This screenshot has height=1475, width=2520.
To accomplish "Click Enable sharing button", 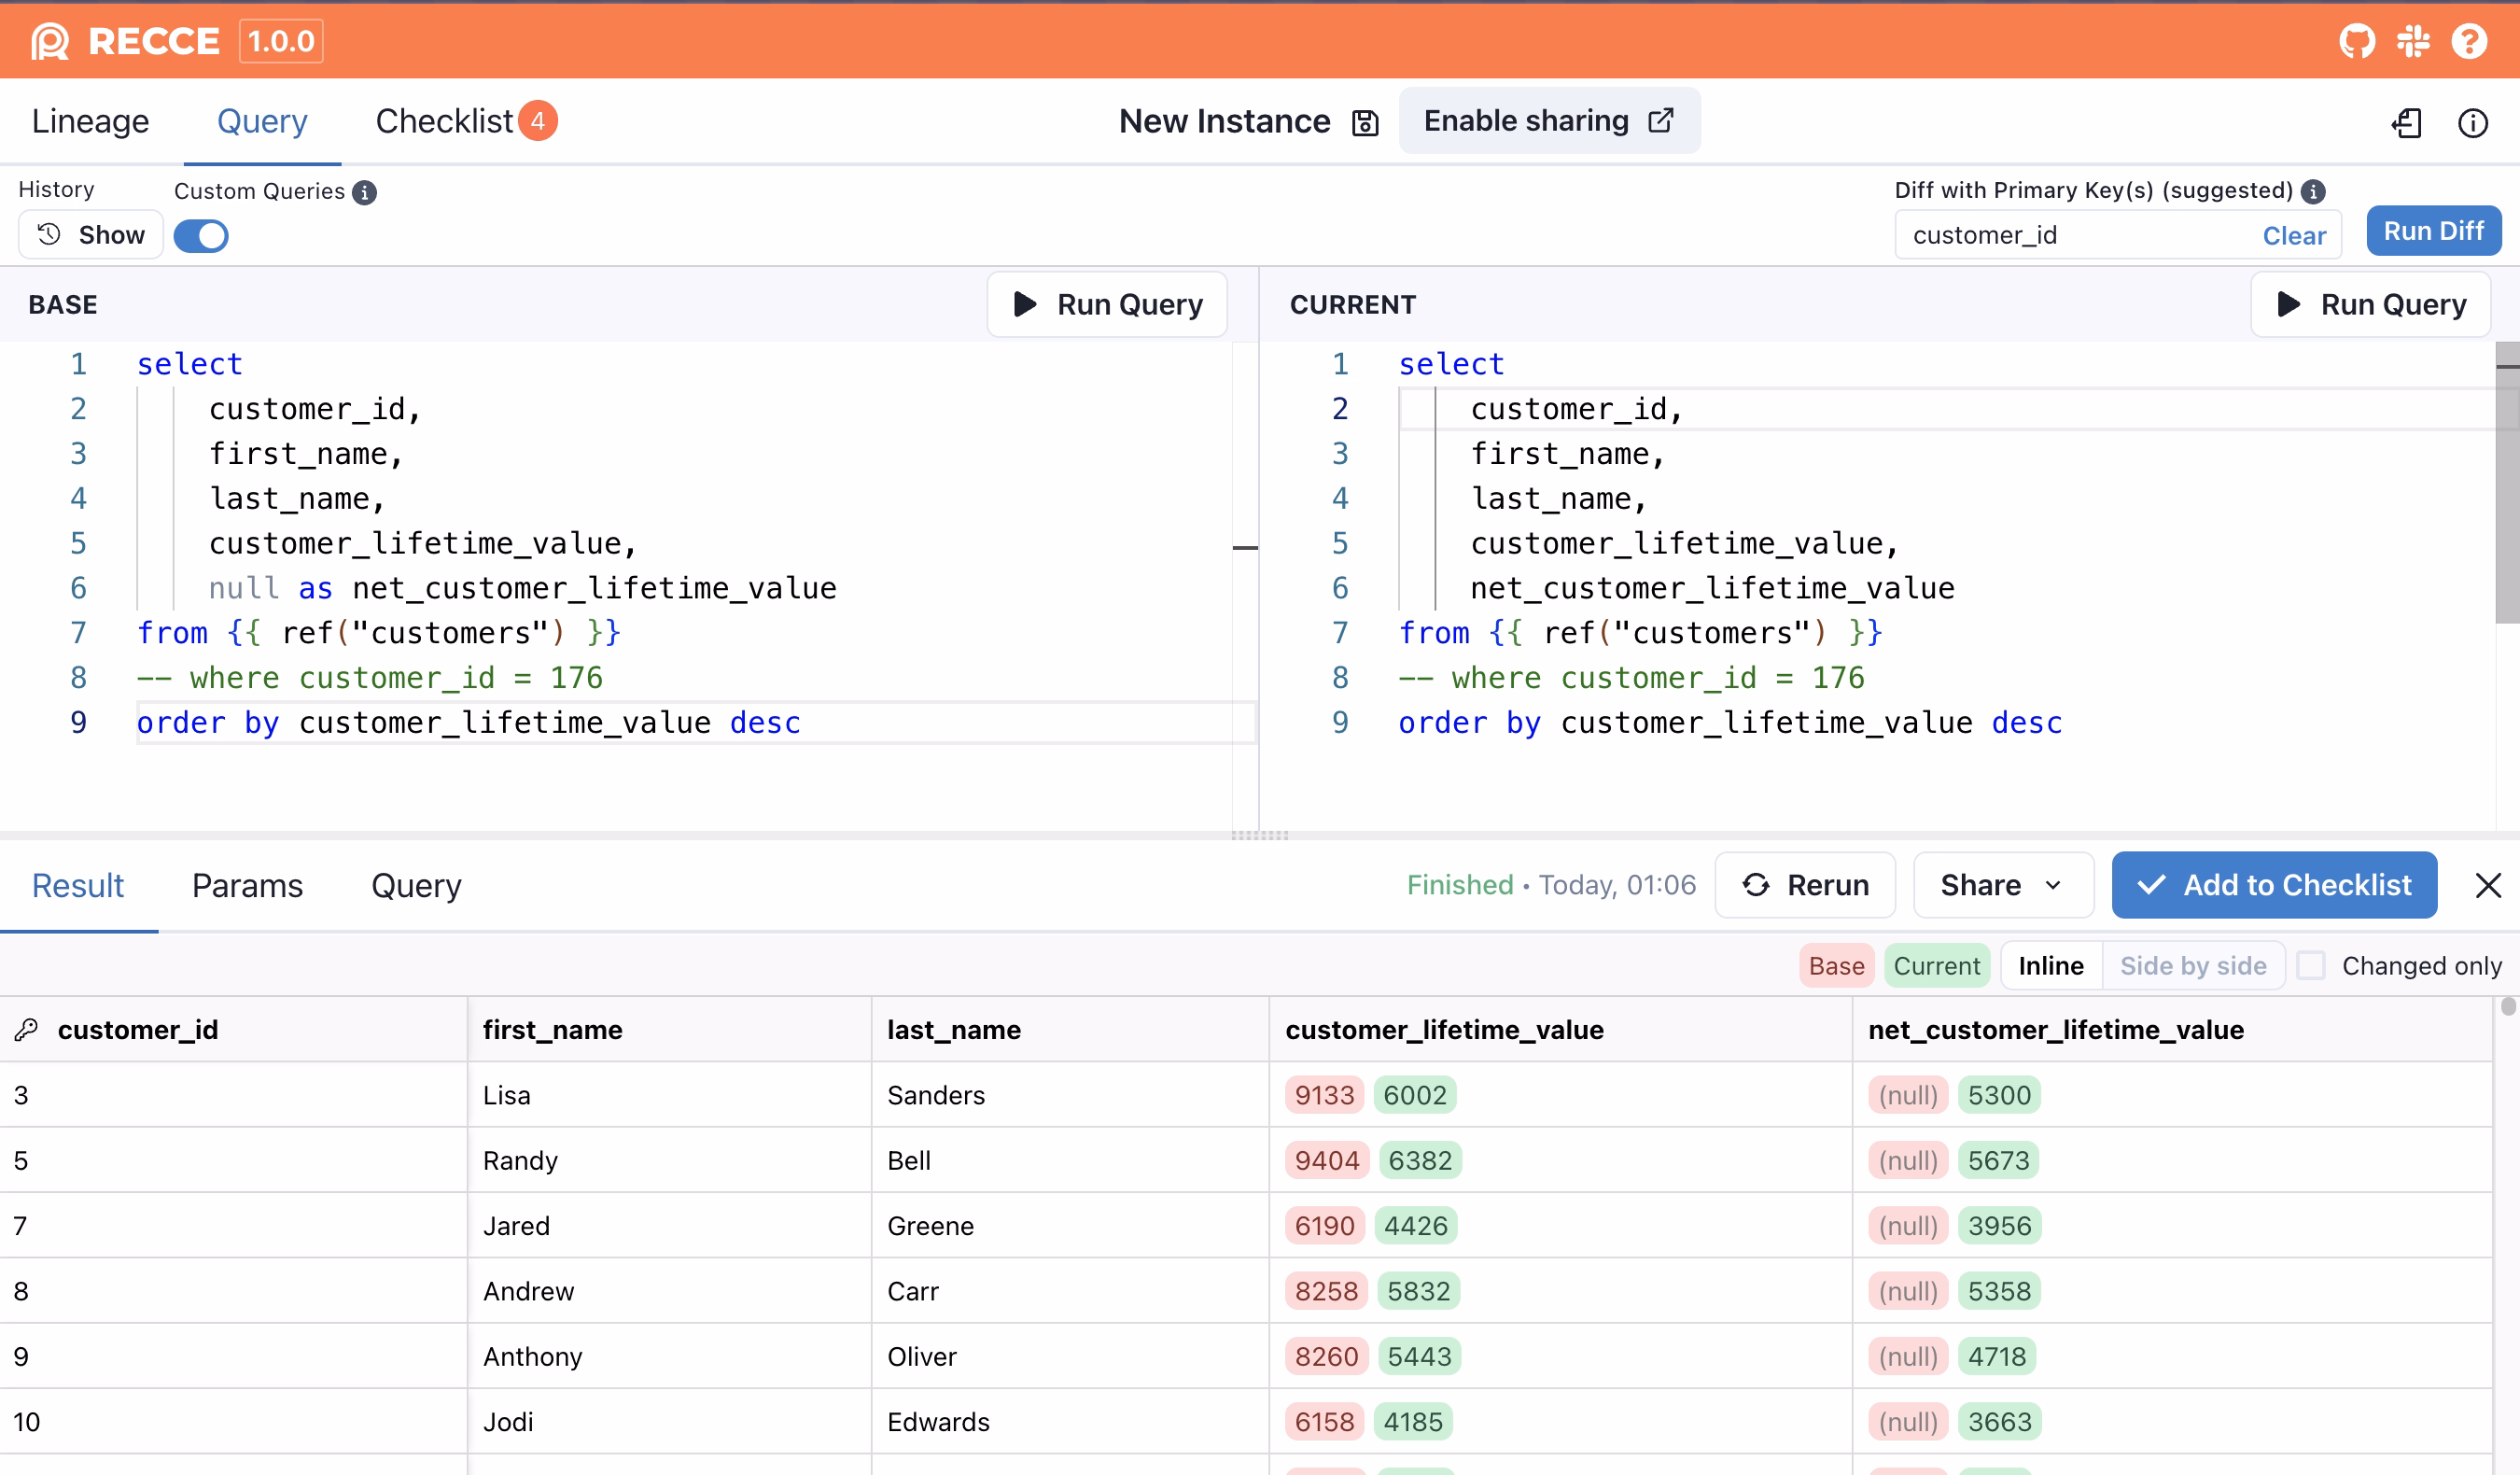I will tap(1549, 121).
